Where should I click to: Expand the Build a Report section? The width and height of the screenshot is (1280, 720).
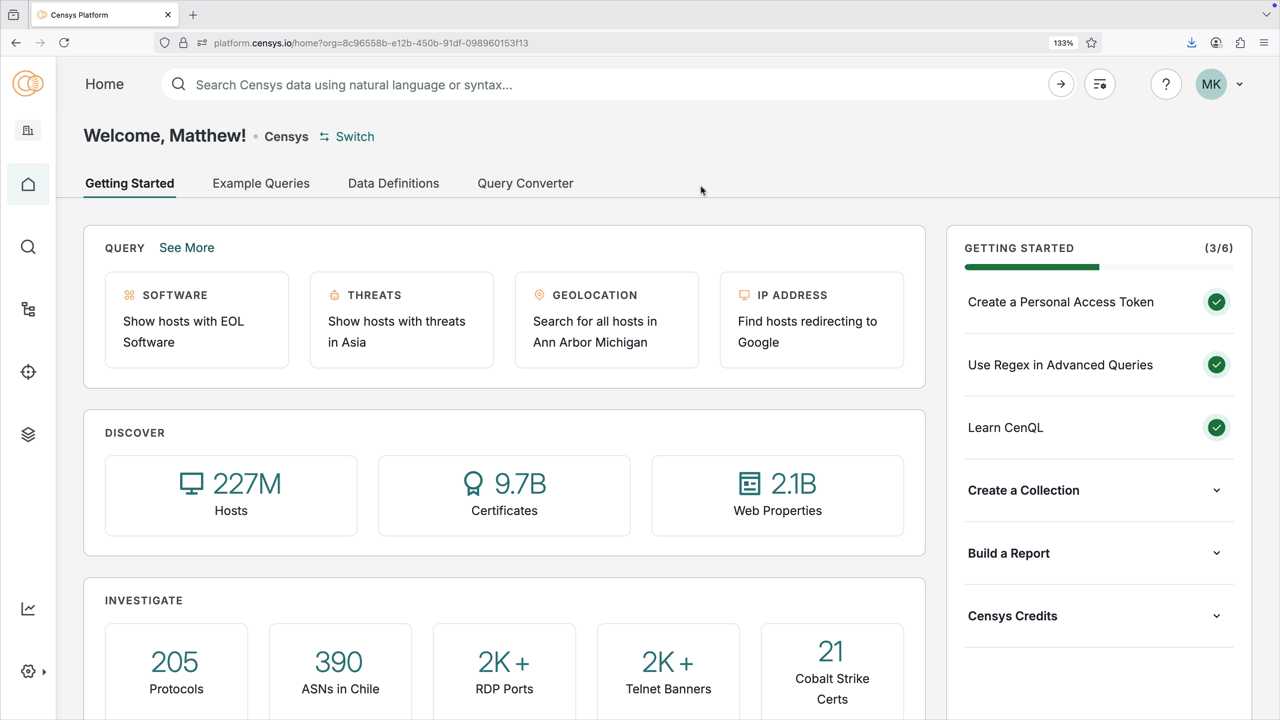coord(1099,554)
